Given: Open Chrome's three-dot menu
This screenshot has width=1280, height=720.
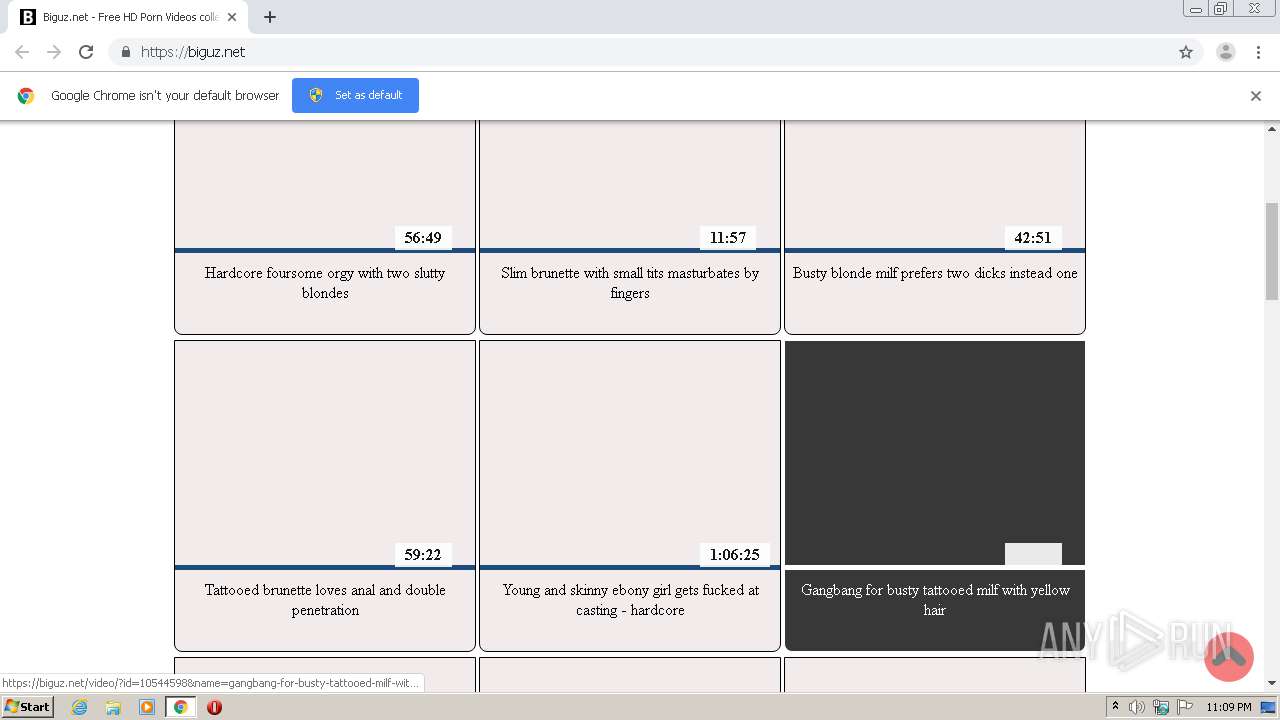Looking at the screenshot, I should [x=1258, y=52].
